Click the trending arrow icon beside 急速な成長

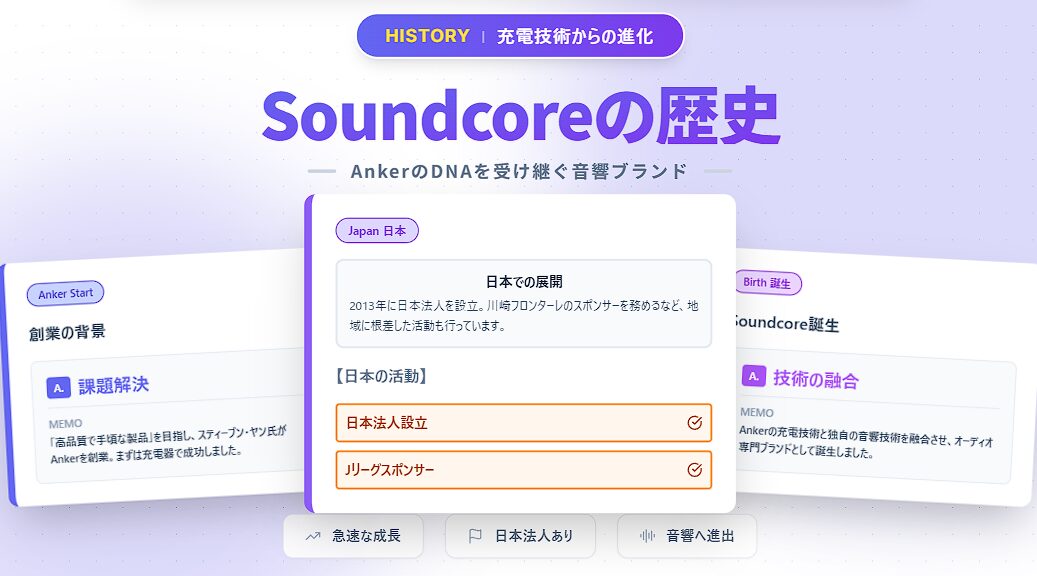[313, 536]
